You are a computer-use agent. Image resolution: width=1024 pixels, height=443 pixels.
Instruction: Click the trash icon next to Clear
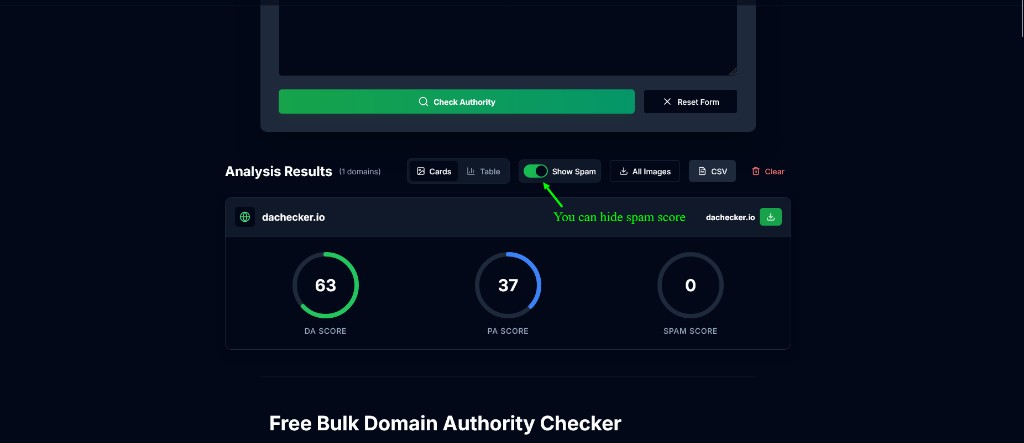(756, 171)
